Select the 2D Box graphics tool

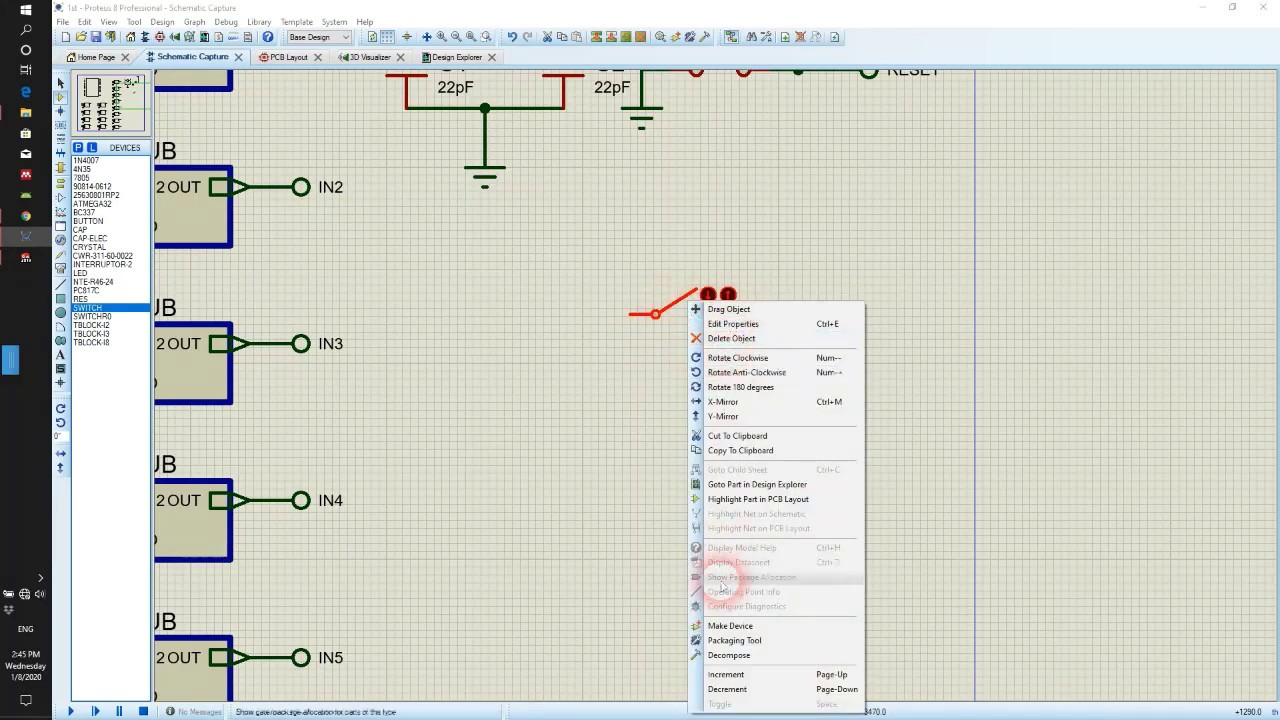(x=61, y=299)
